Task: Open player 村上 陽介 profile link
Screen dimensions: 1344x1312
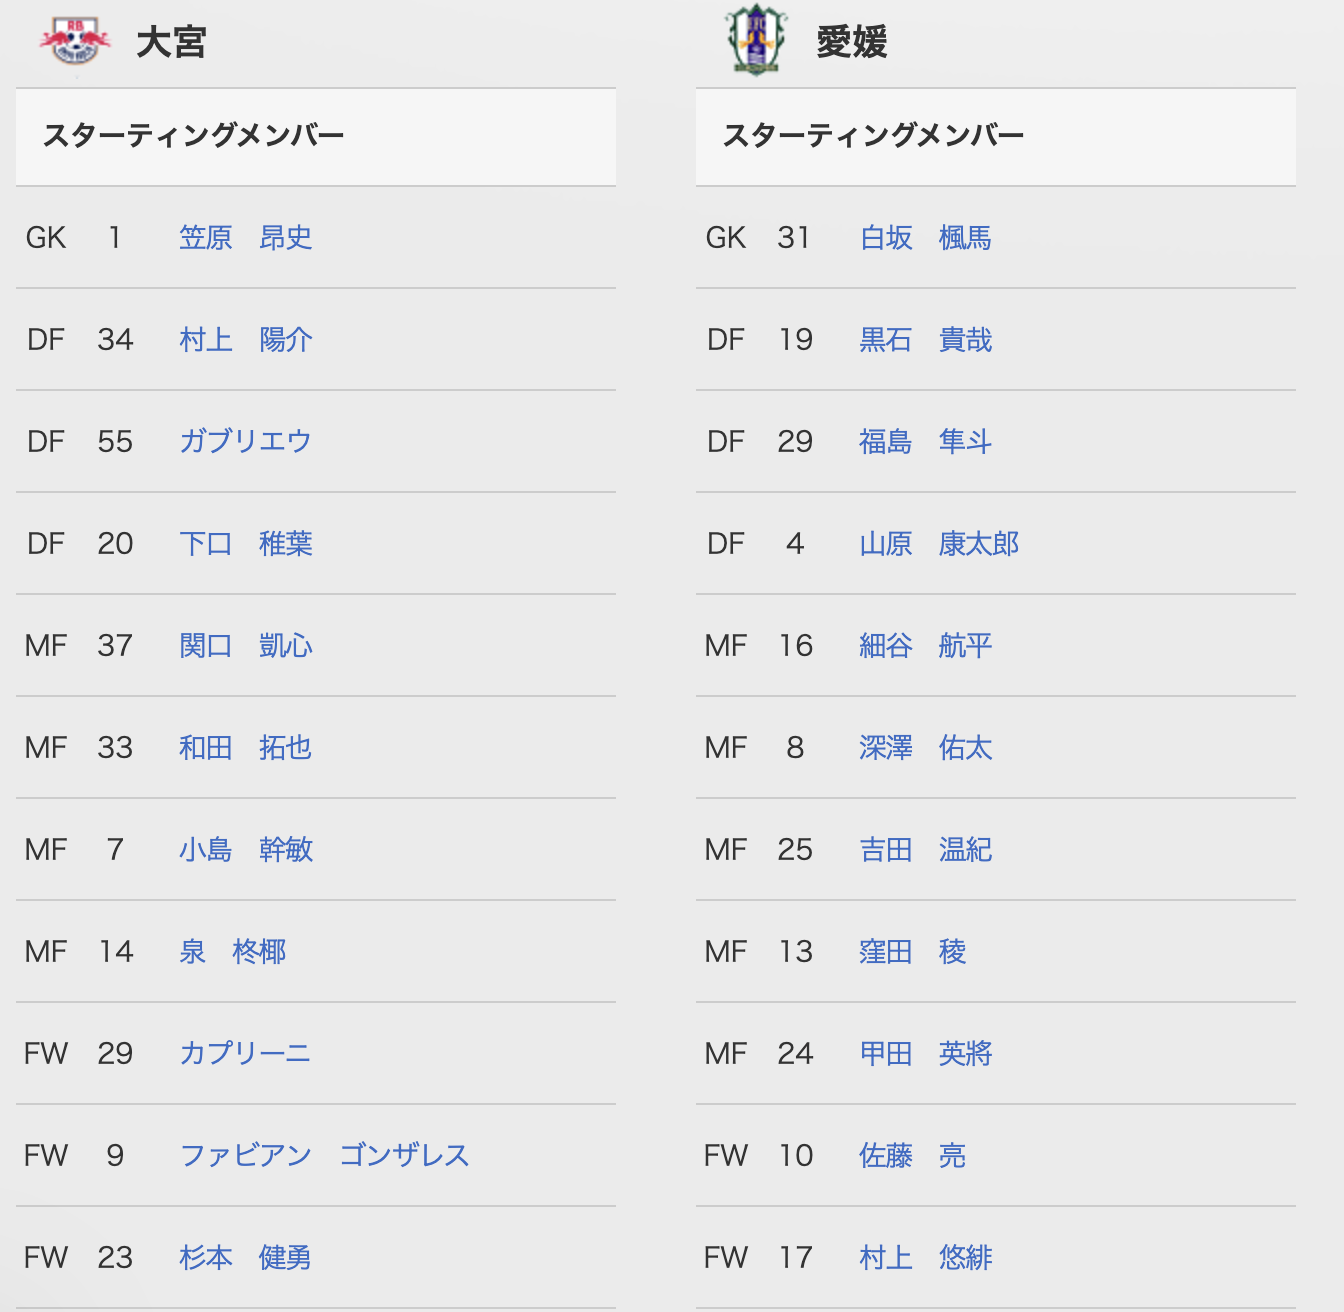Action: pyautogui.click(x=246, y=339)
